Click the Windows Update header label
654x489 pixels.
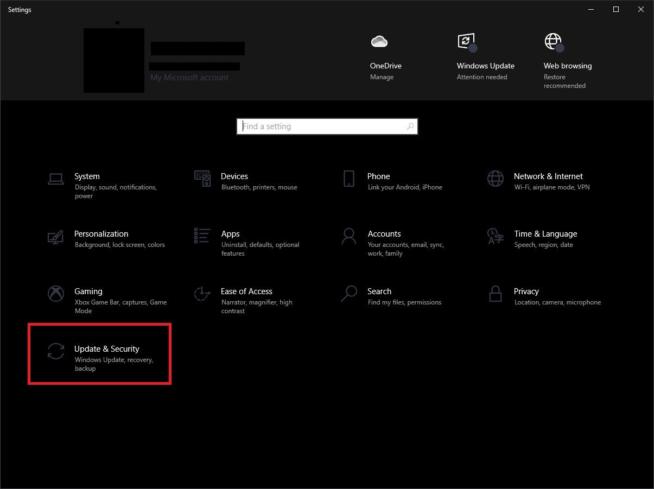point(485,66)
